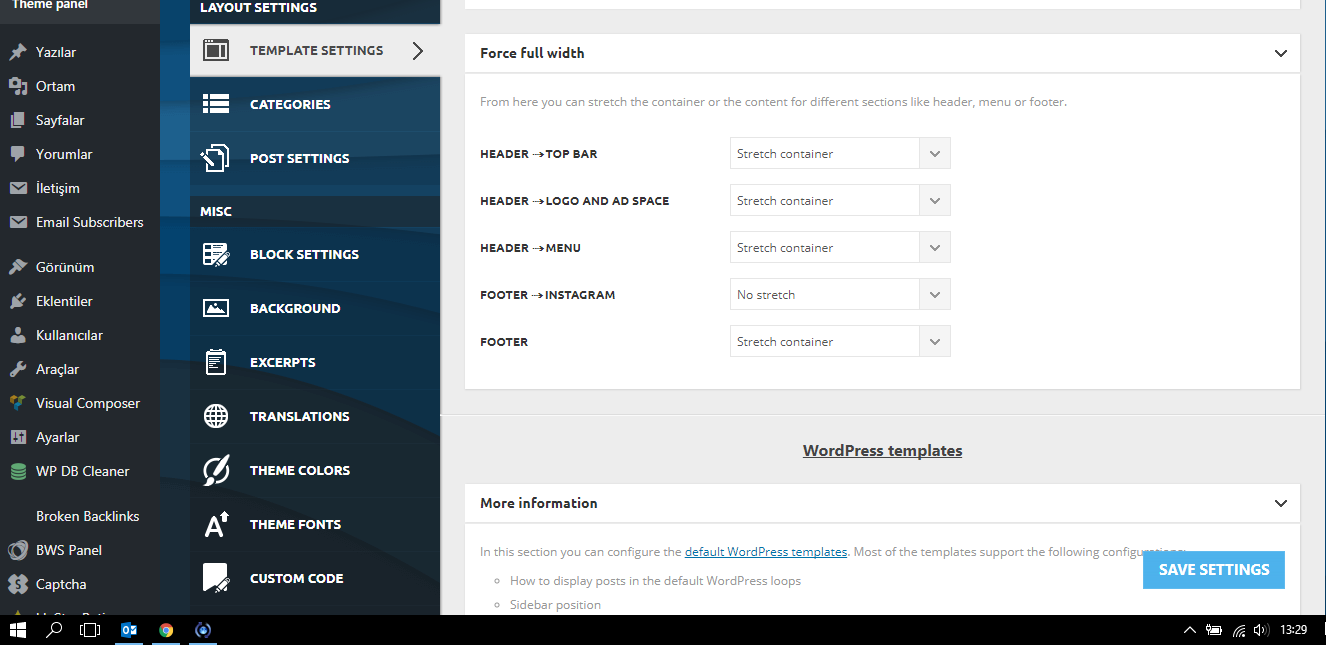Collapse the More information section

coord(1281,503)
